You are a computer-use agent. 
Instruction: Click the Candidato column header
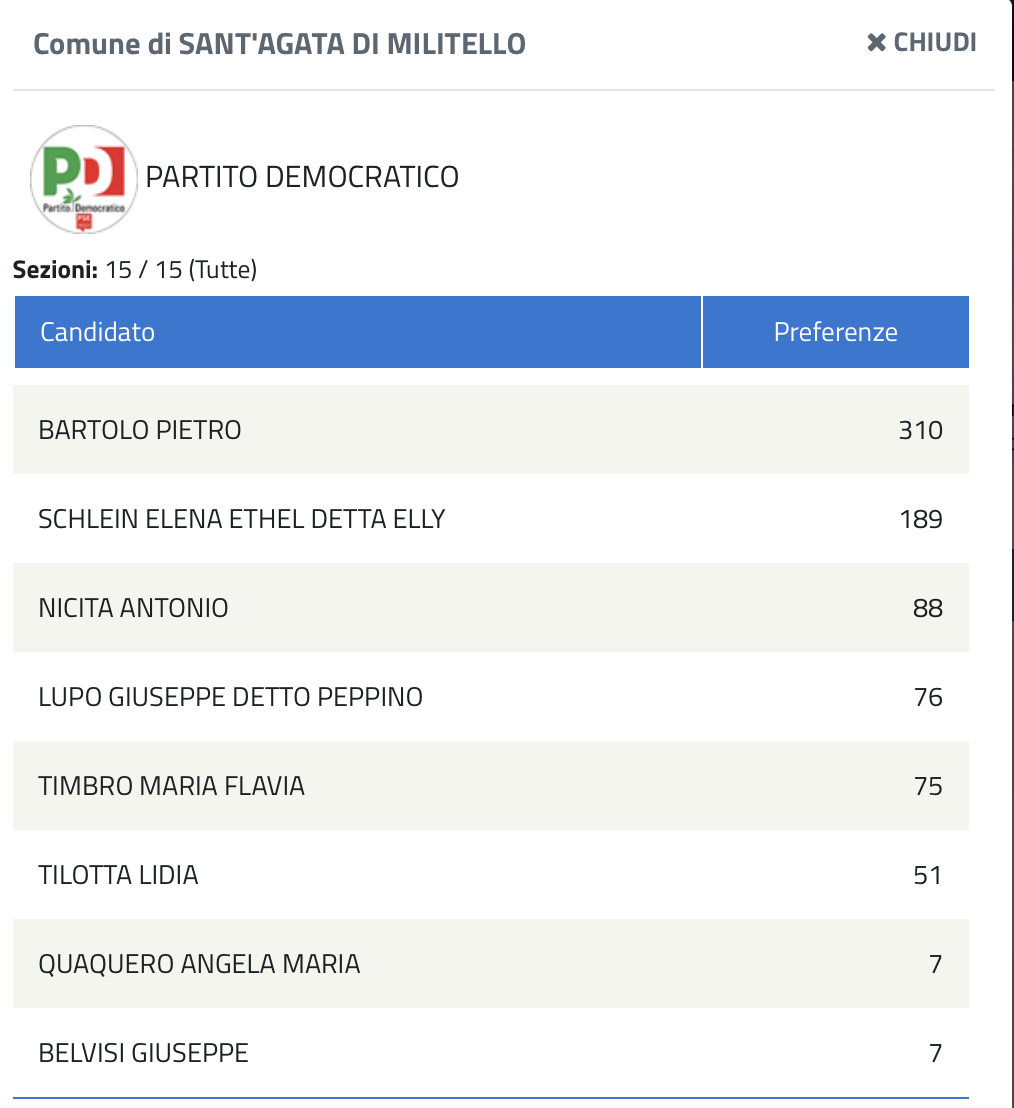[x=98, y=332]
